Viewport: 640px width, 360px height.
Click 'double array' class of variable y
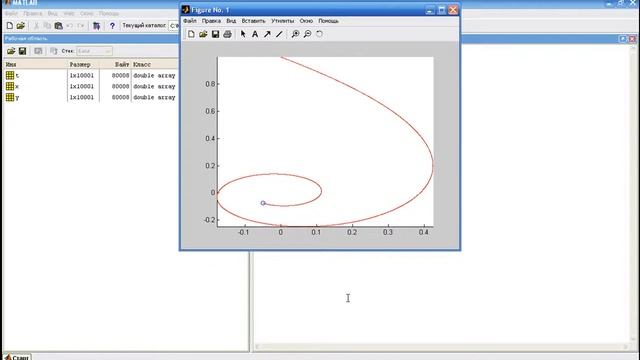point(154,97)
